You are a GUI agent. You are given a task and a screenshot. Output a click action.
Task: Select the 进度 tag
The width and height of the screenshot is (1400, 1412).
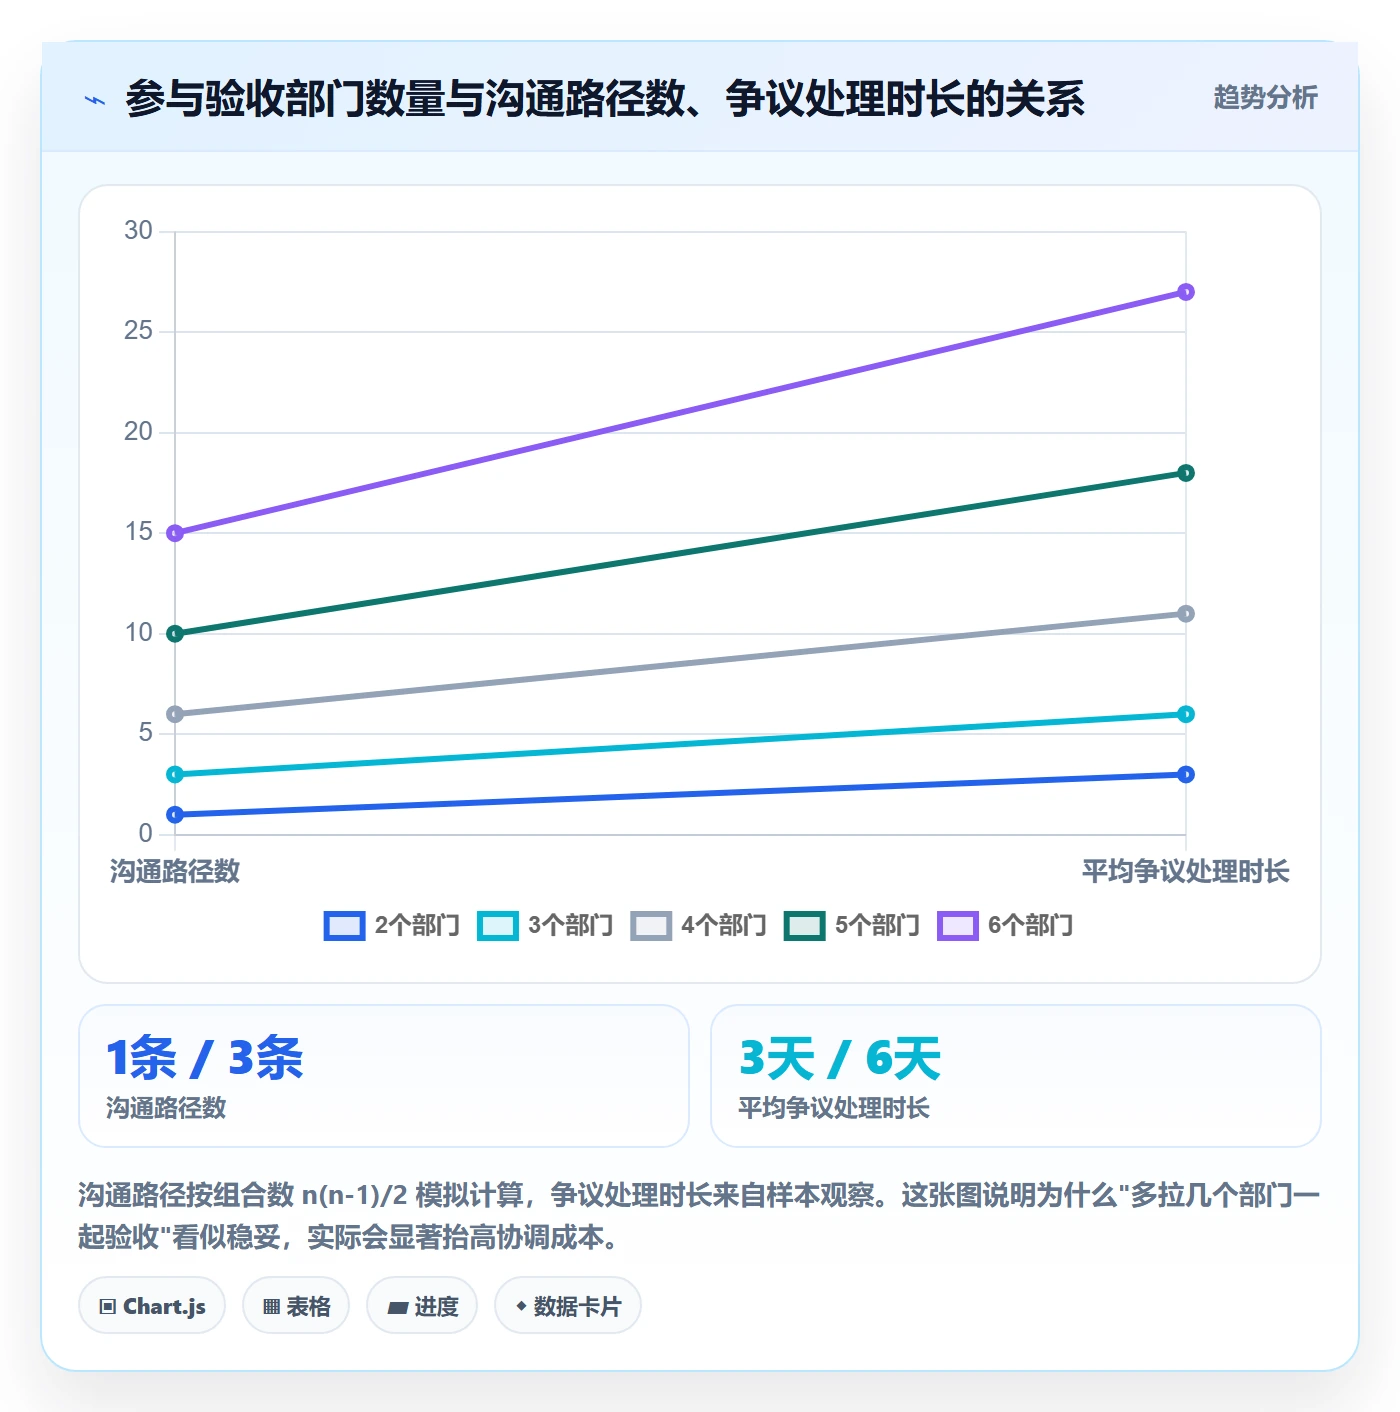422,1306
